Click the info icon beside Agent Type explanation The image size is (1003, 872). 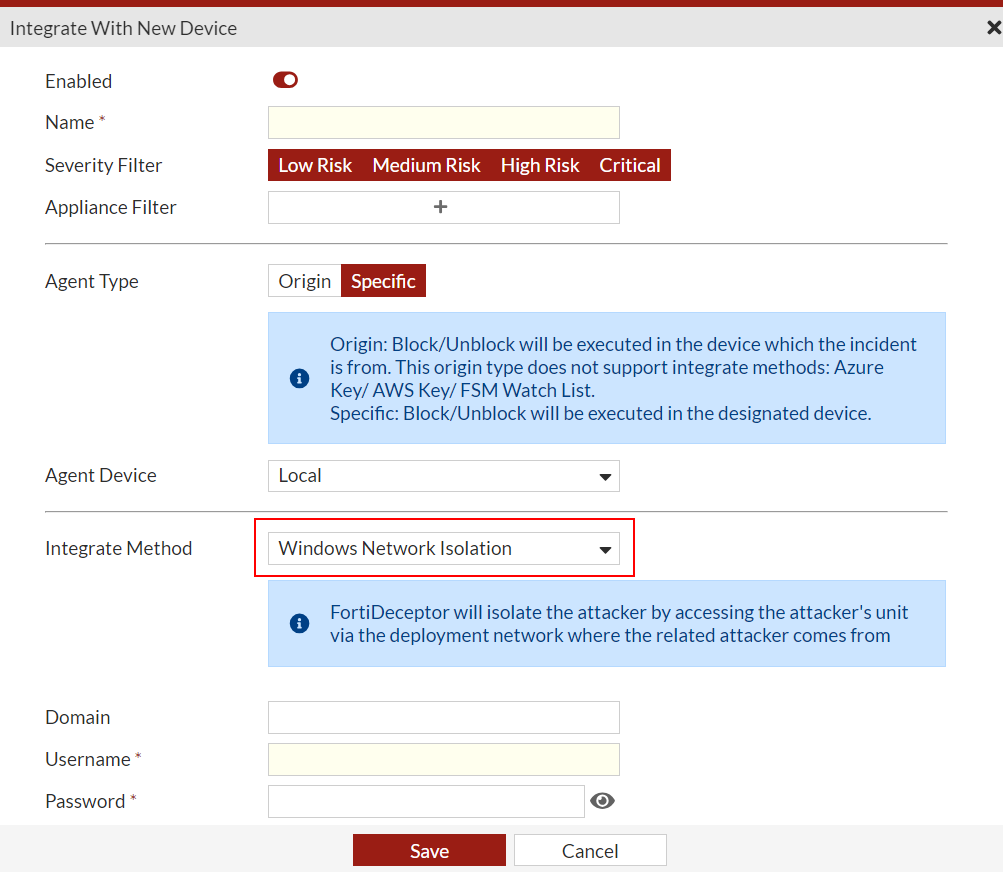(x=297, y=378)
